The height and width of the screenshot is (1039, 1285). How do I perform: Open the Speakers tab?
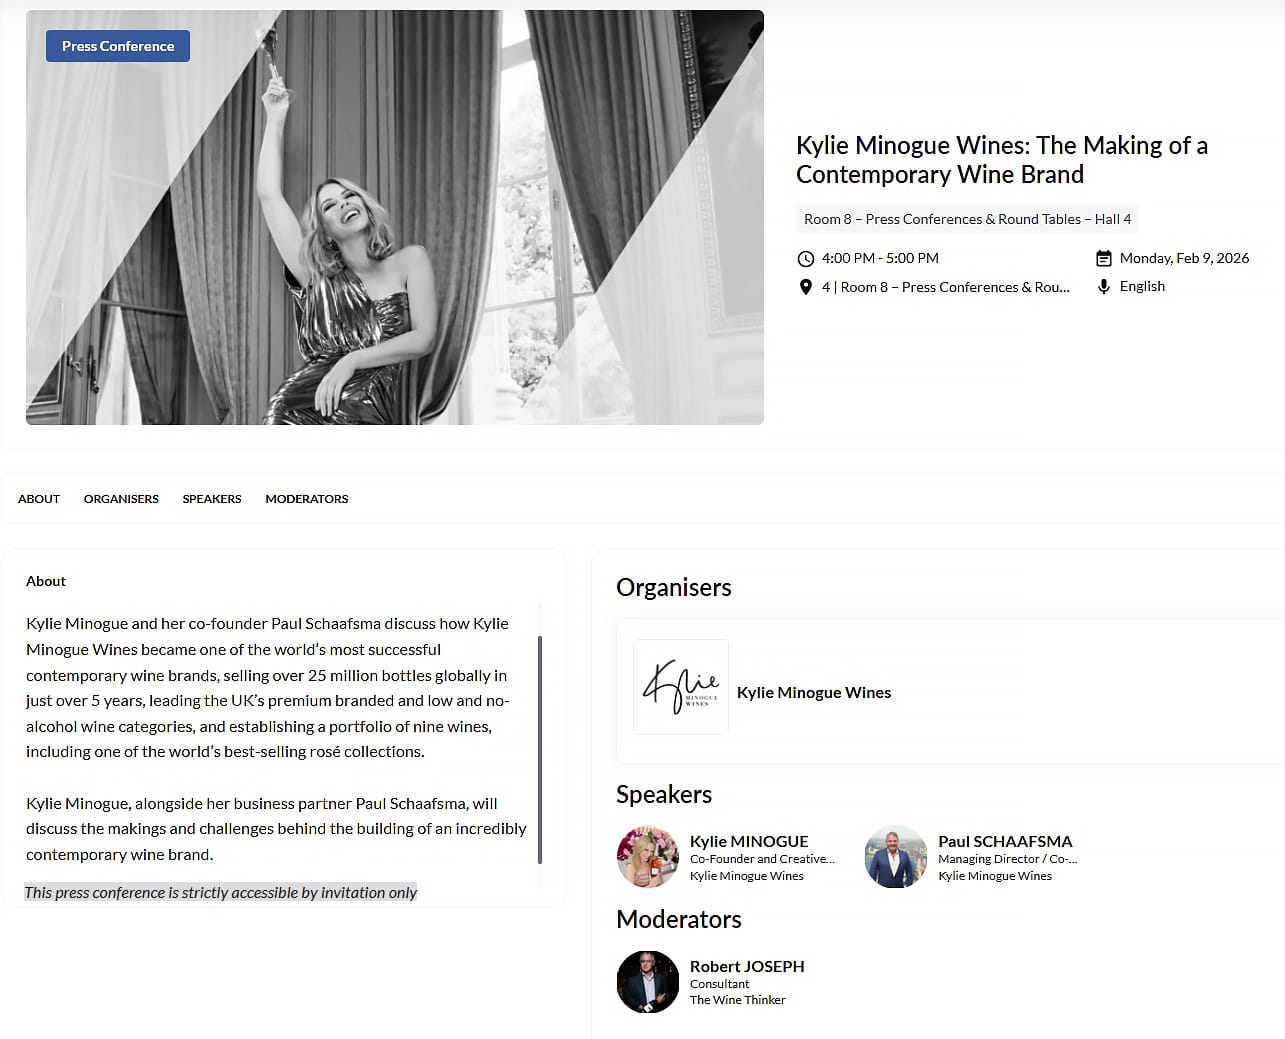pos(212,499)
